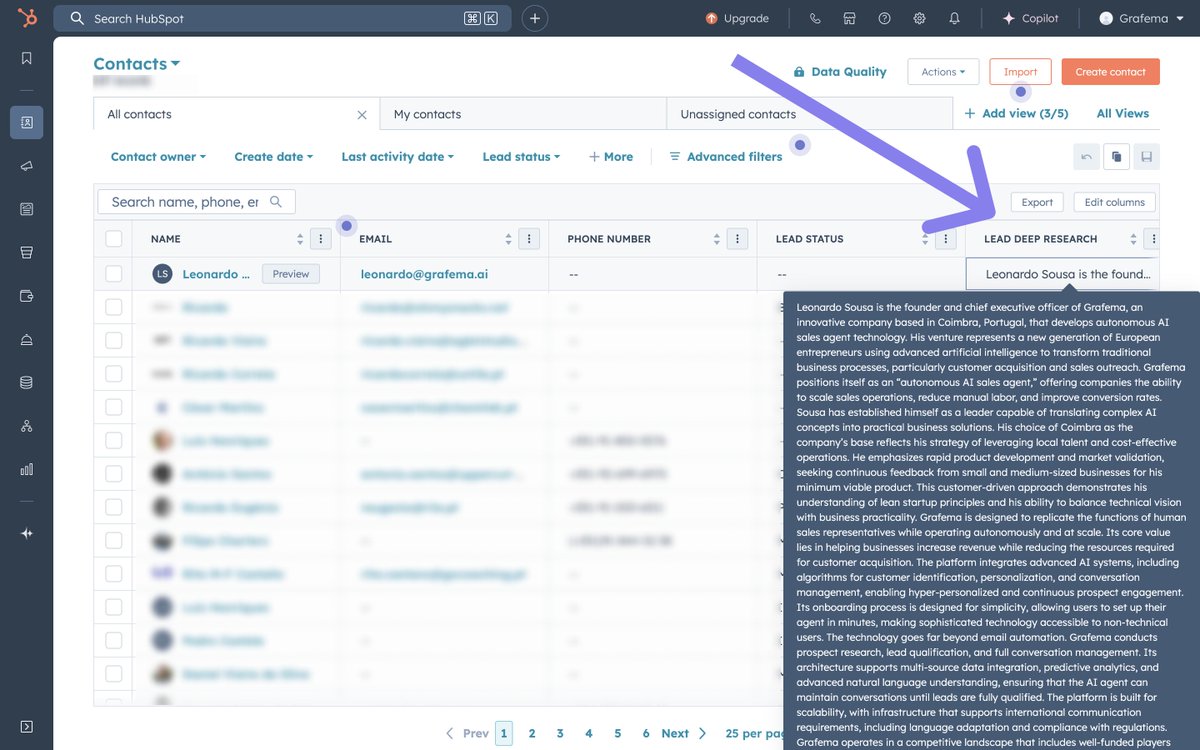Screen dimensions: 1200x750
Task: Click the clone view icon
Action: click(x=1117, y=156)
